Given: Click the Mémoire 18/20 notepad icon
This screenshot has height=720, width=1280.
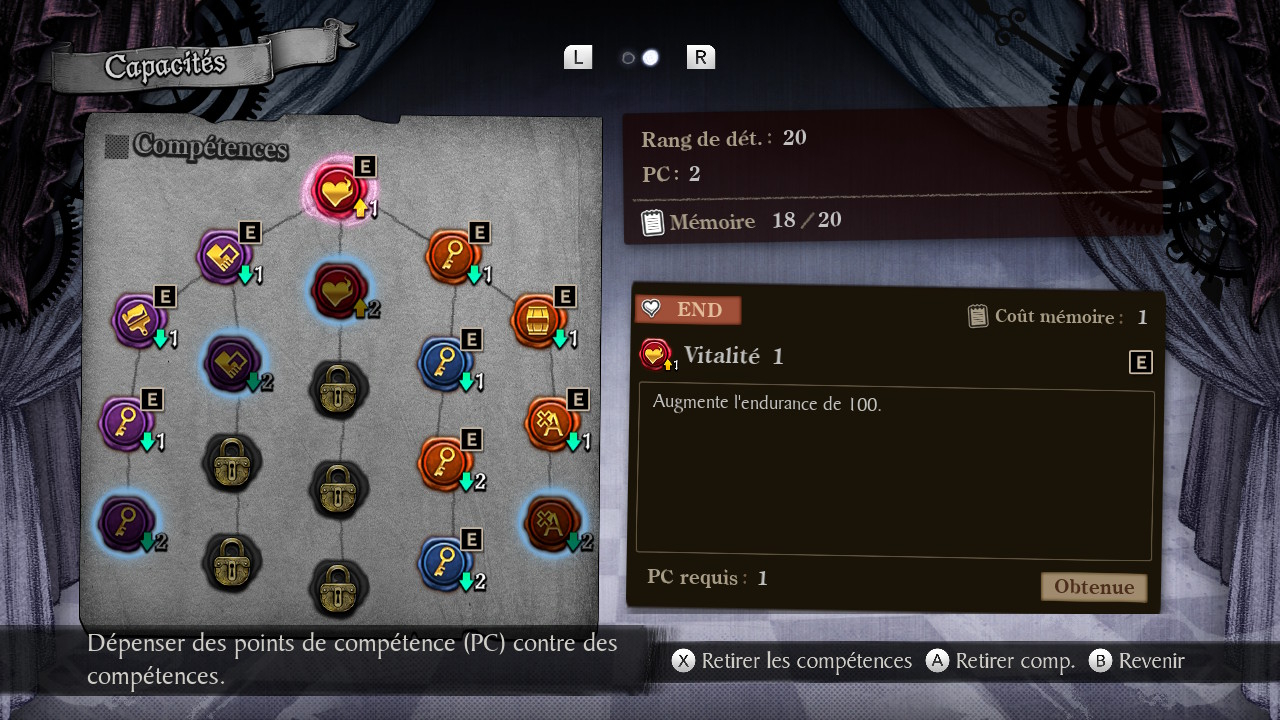Looking at the screenshot, I should click(x=652, y=222).
